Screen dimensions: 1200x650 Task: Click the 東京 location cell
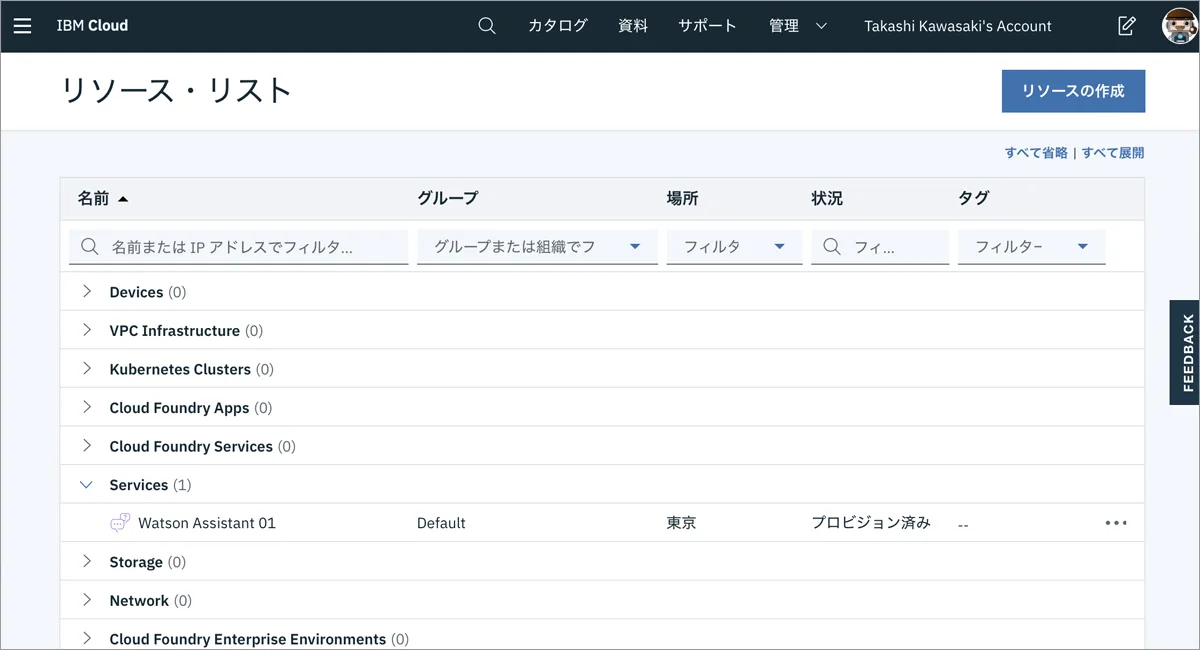pyautogui.click(x=682, y=523)
